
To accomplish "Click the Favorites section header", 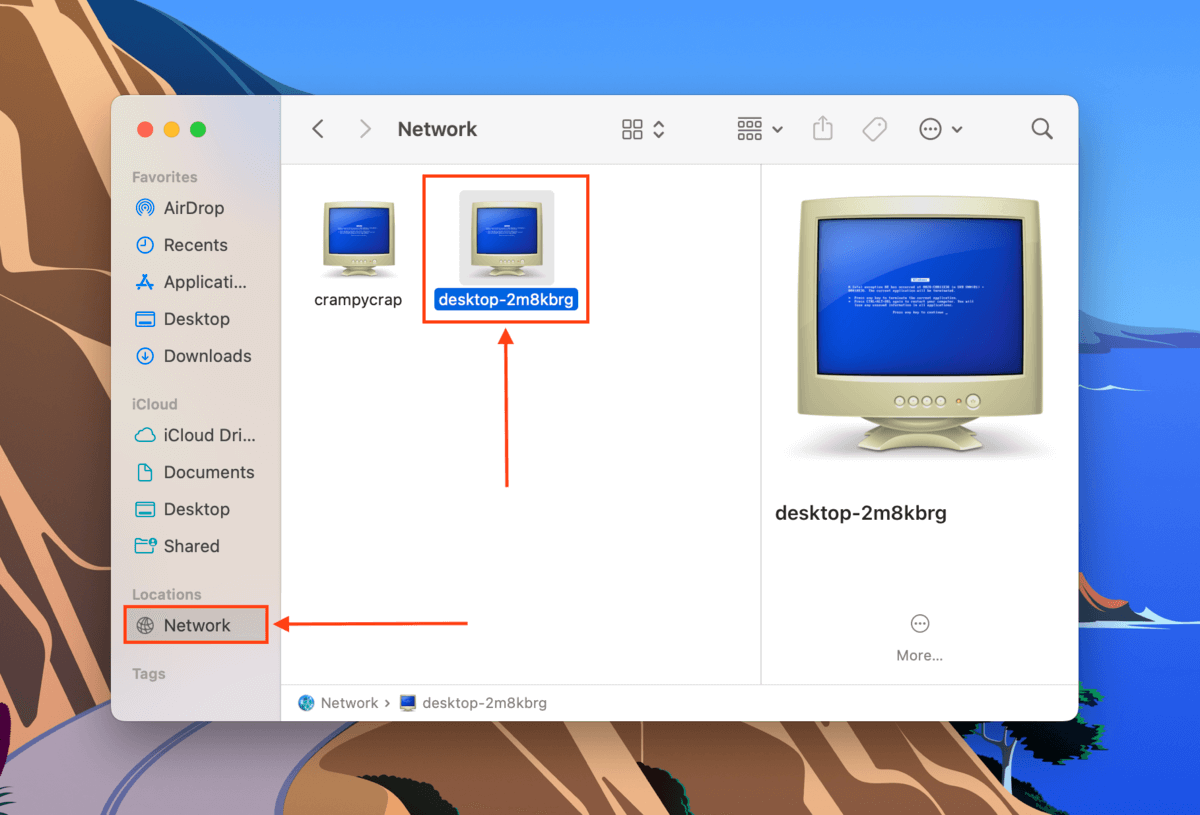I will 165,177.
